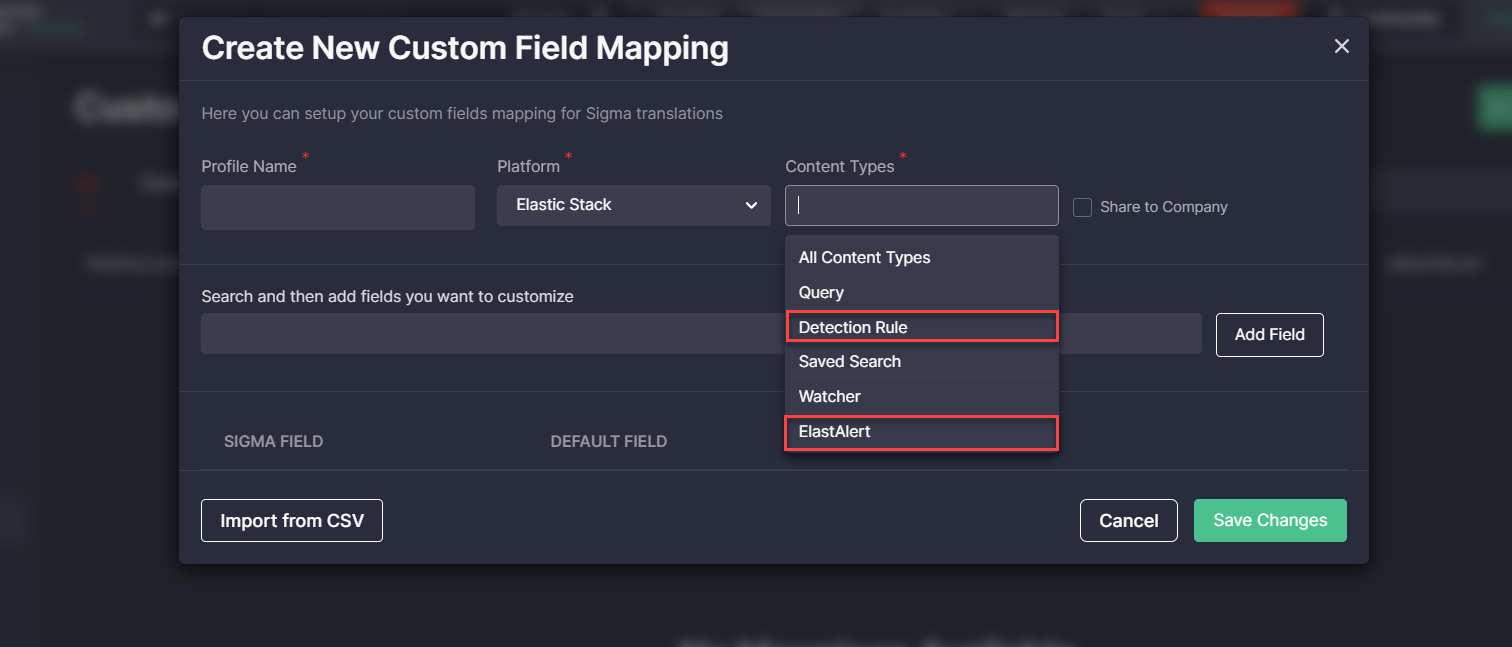Click the Share to Company label text
The width and height of the screenshot is (1512, 647).
(x=1163, y=207)
